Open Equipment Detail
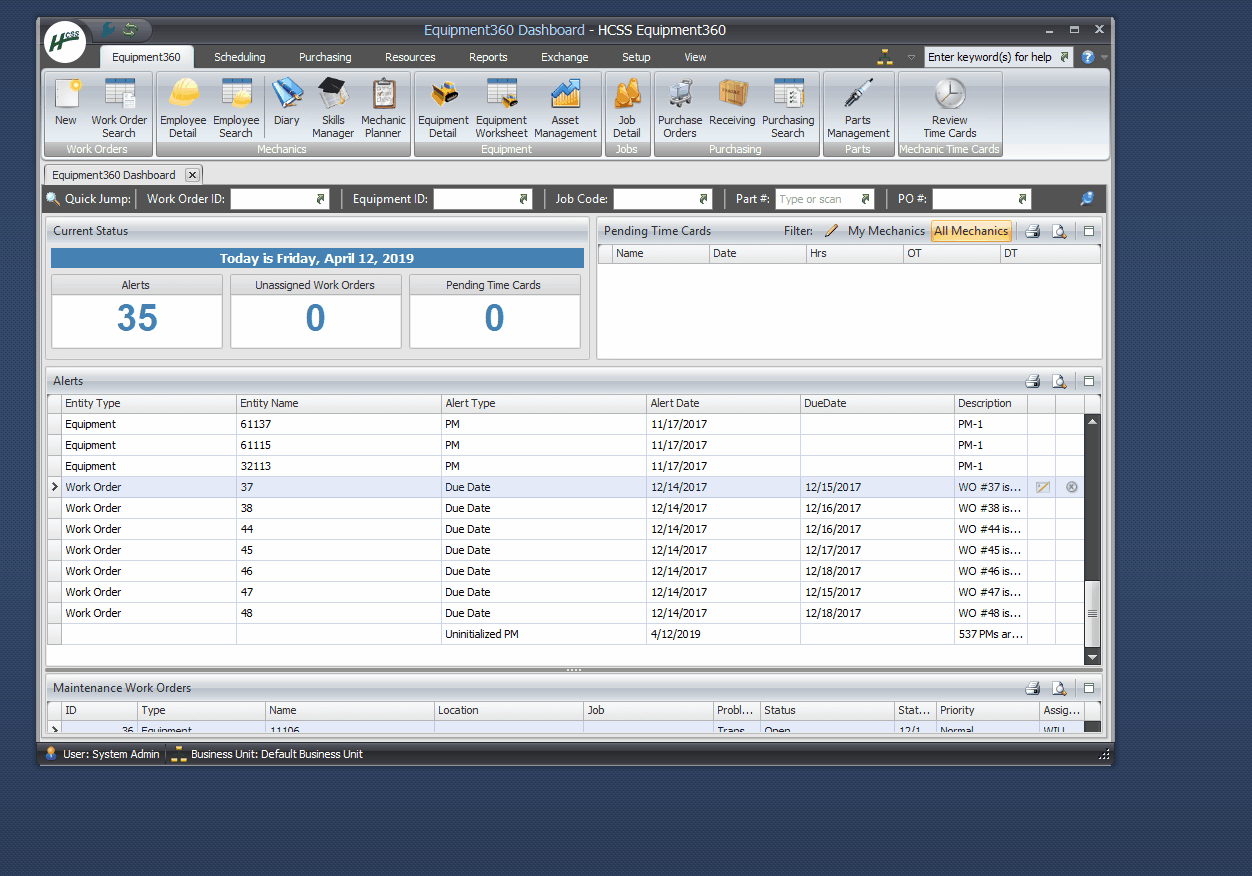The height and width of the screenshot is (876, 1252). (x=443, y=107)
